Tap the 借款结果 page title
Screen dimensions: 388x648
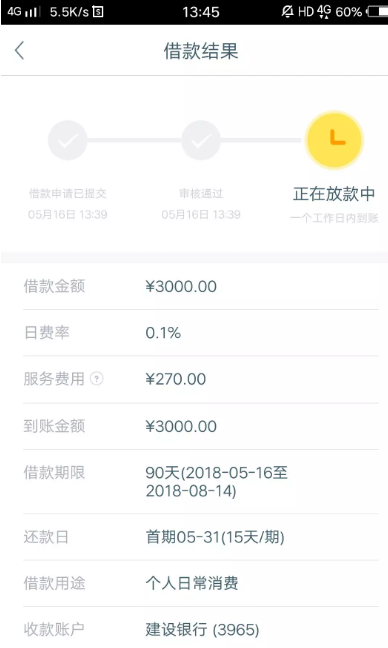(201, 51)
